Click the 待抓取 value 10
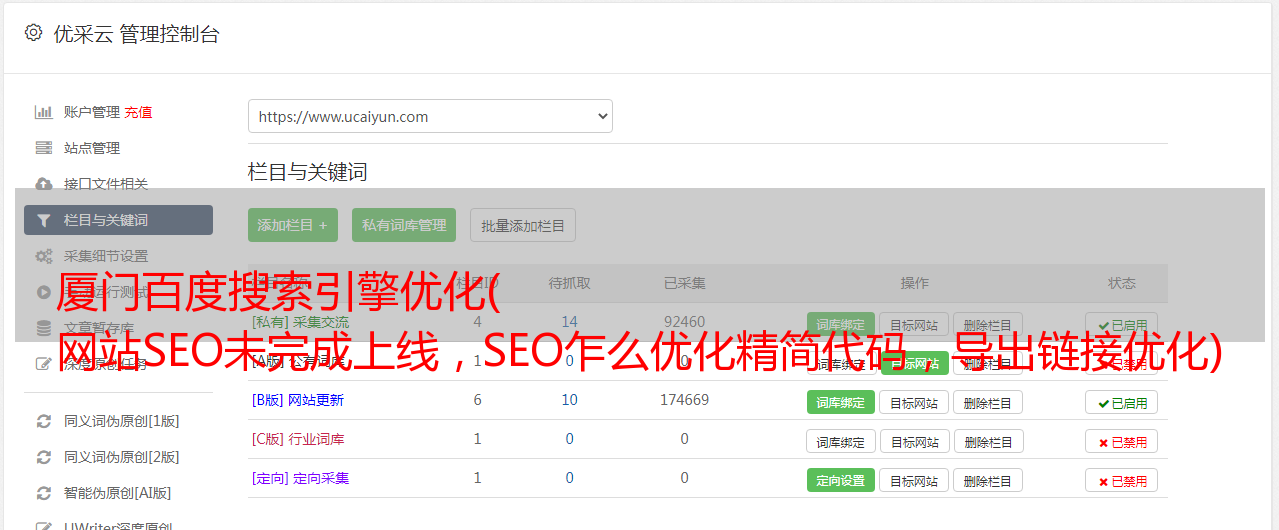Image resolution: width=1279 pixels, height=530 pixels. point(569,400)
